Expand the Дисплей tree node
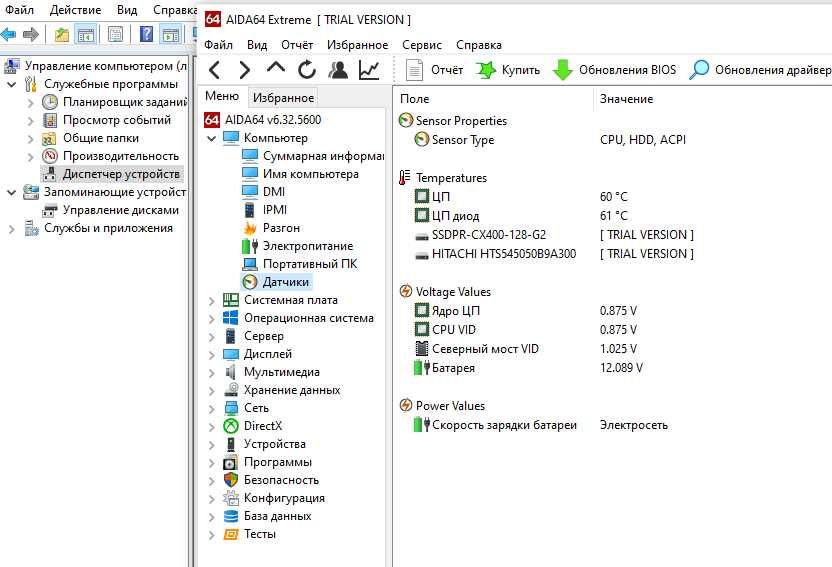This screenshot has width=832, height=567. tap(211, 355)
